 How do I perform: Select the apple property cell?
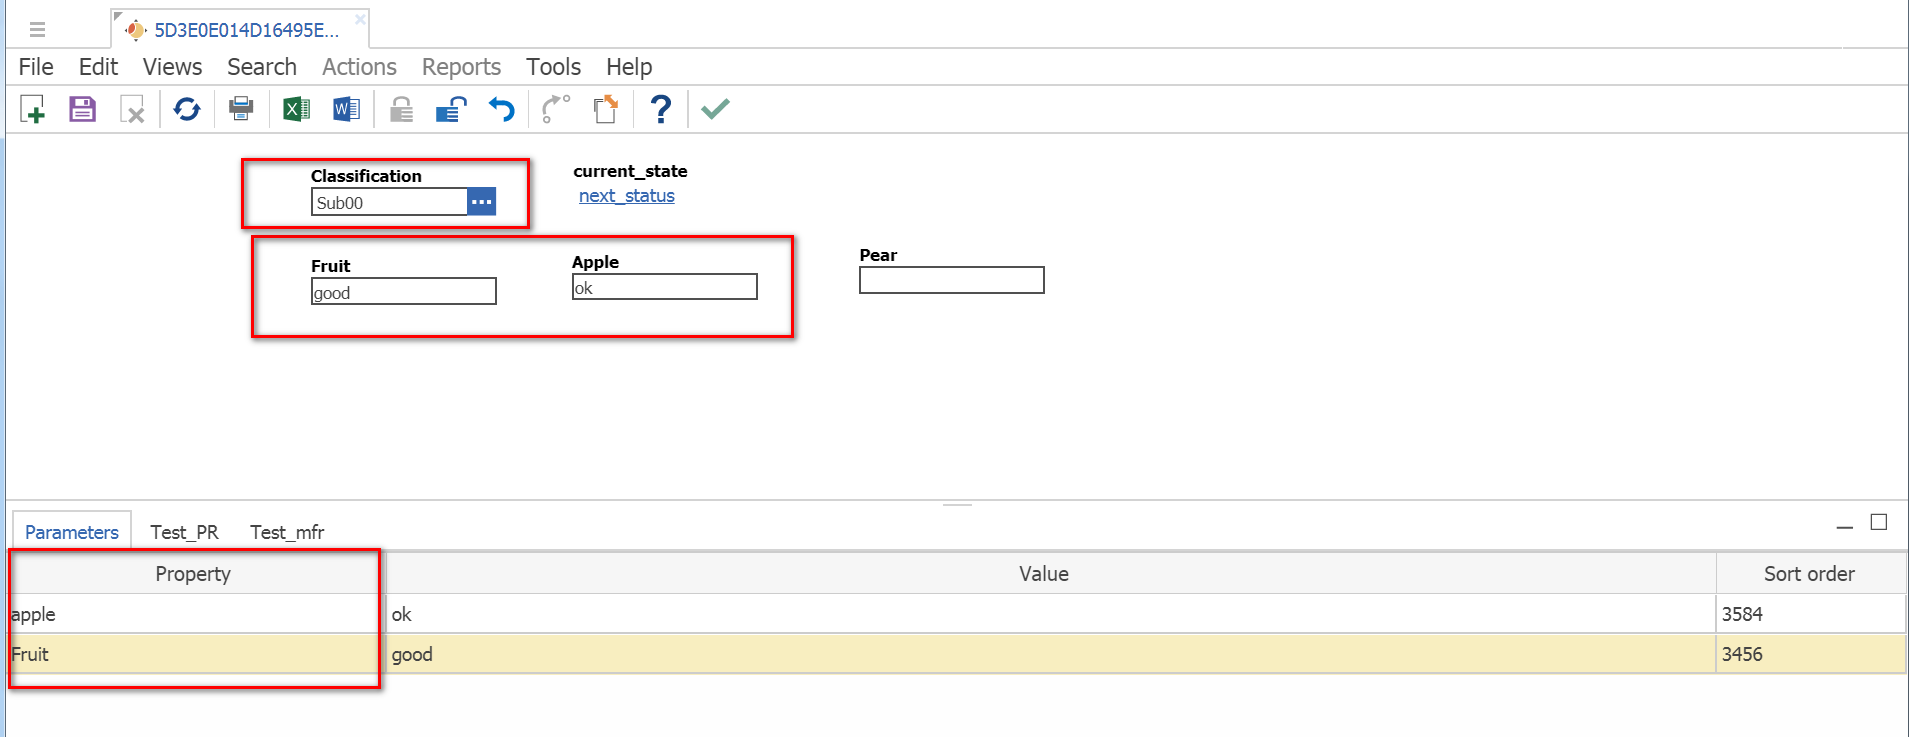[x=196, y=614]
